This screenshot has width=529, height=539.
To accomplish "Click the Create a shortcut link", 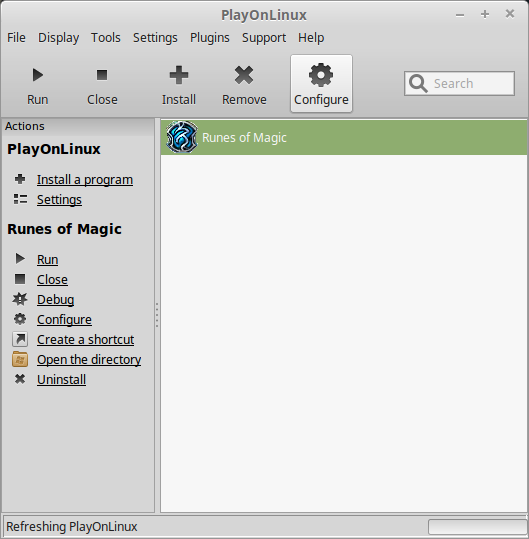I will coord(86,339).
